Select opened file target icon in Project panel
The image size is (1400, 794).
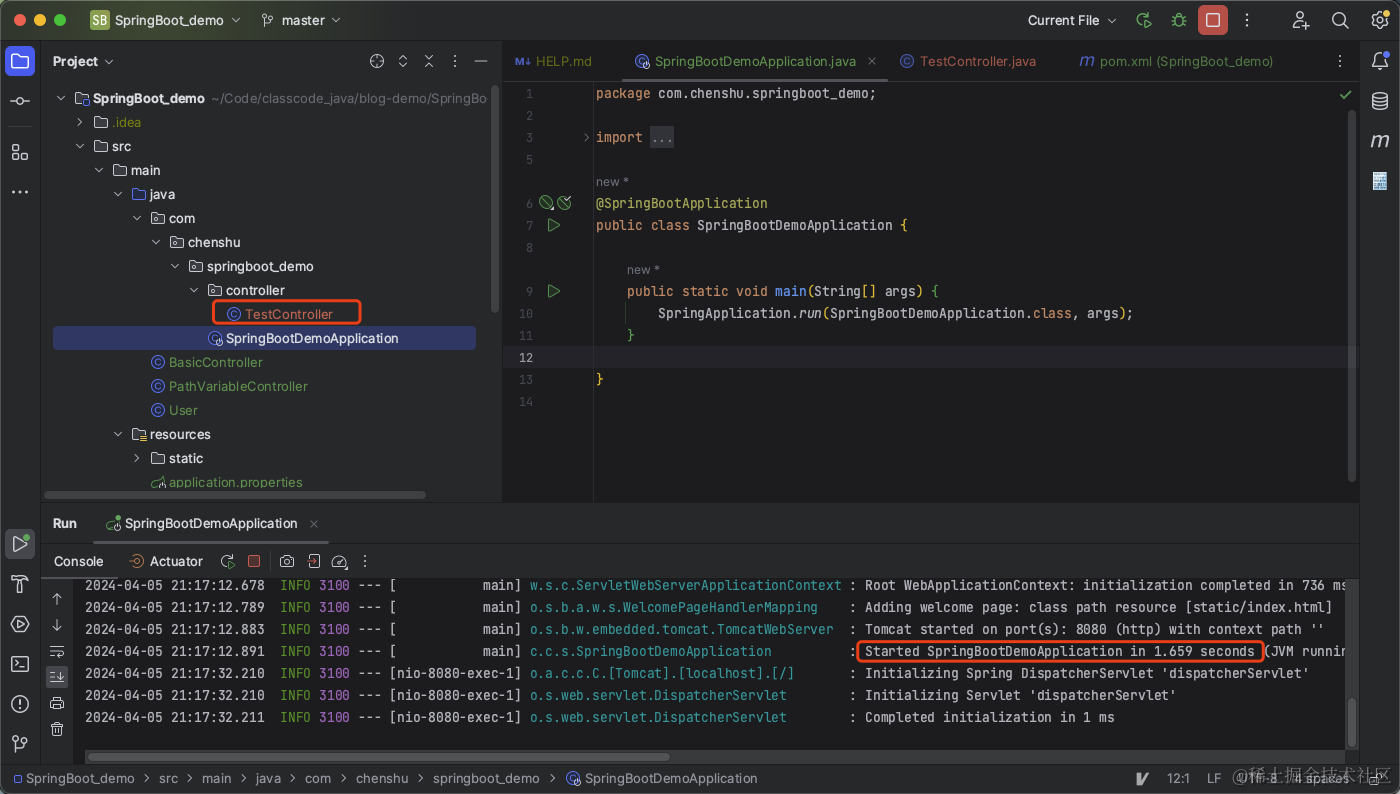tap(377, 61)
